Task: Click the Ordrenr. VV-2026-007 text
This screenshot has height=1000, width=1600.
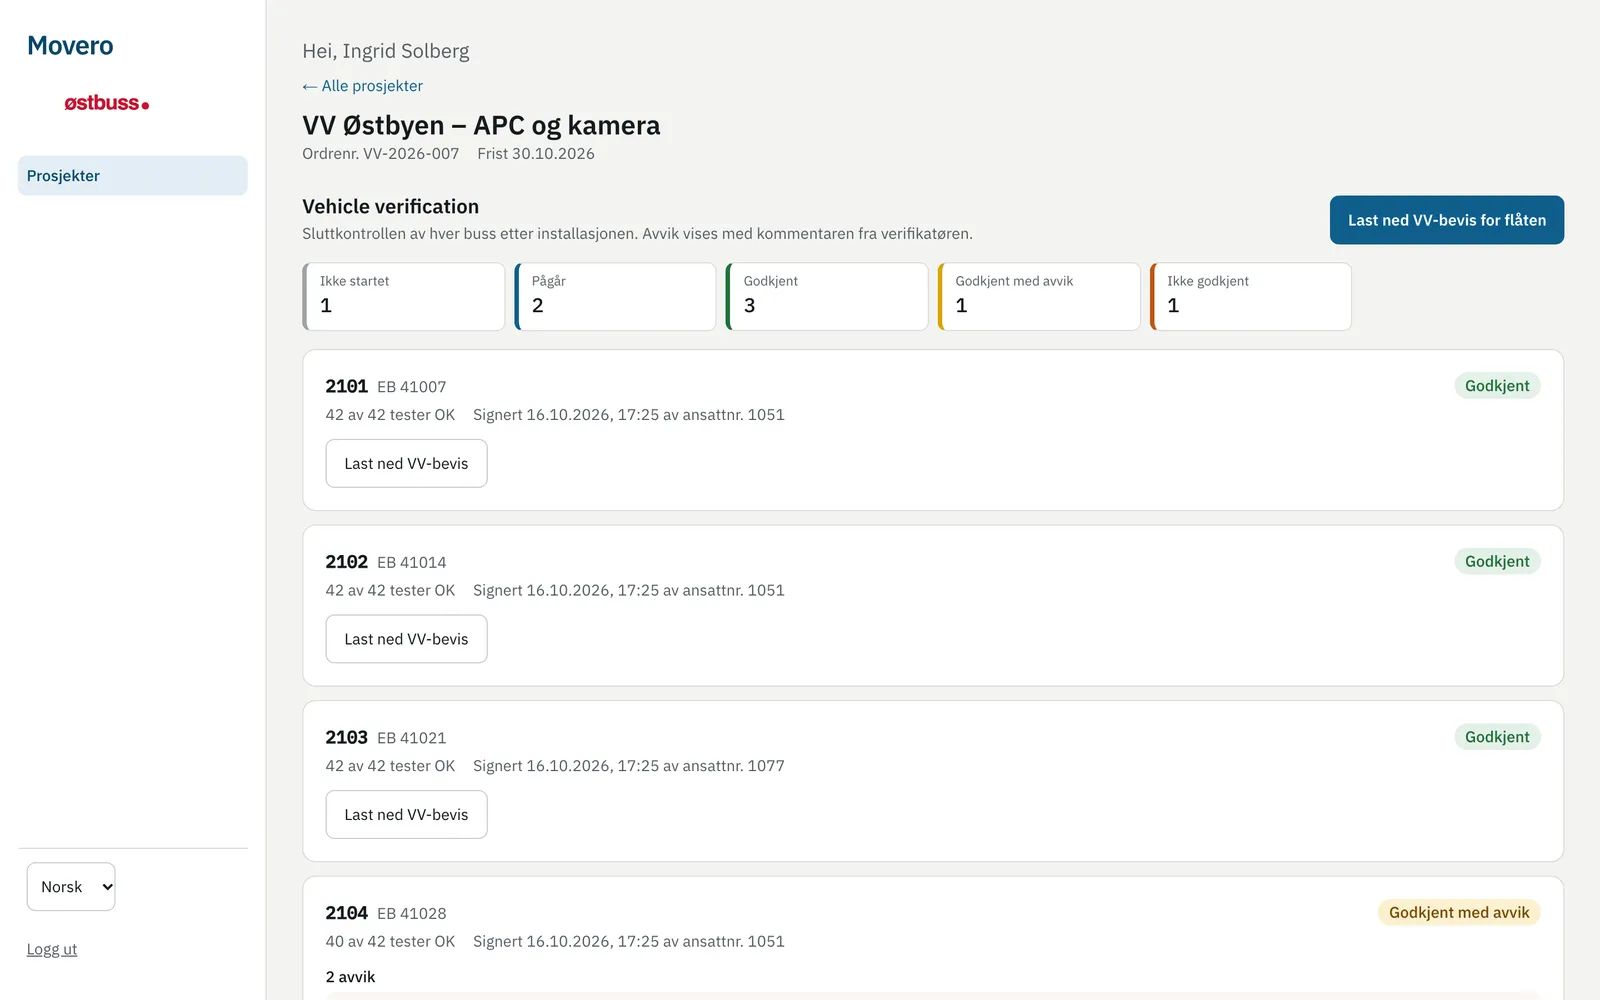Action: pyautogui.click(x=381, y=154)
